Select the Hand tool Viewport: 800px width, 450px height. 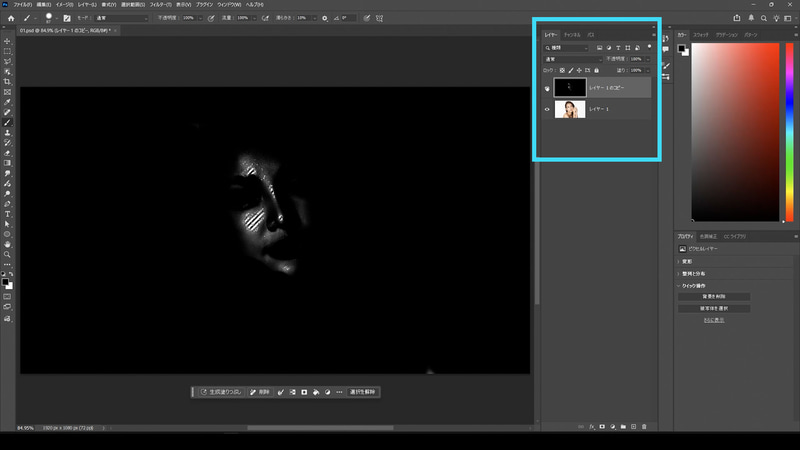[x=8, y=244]
